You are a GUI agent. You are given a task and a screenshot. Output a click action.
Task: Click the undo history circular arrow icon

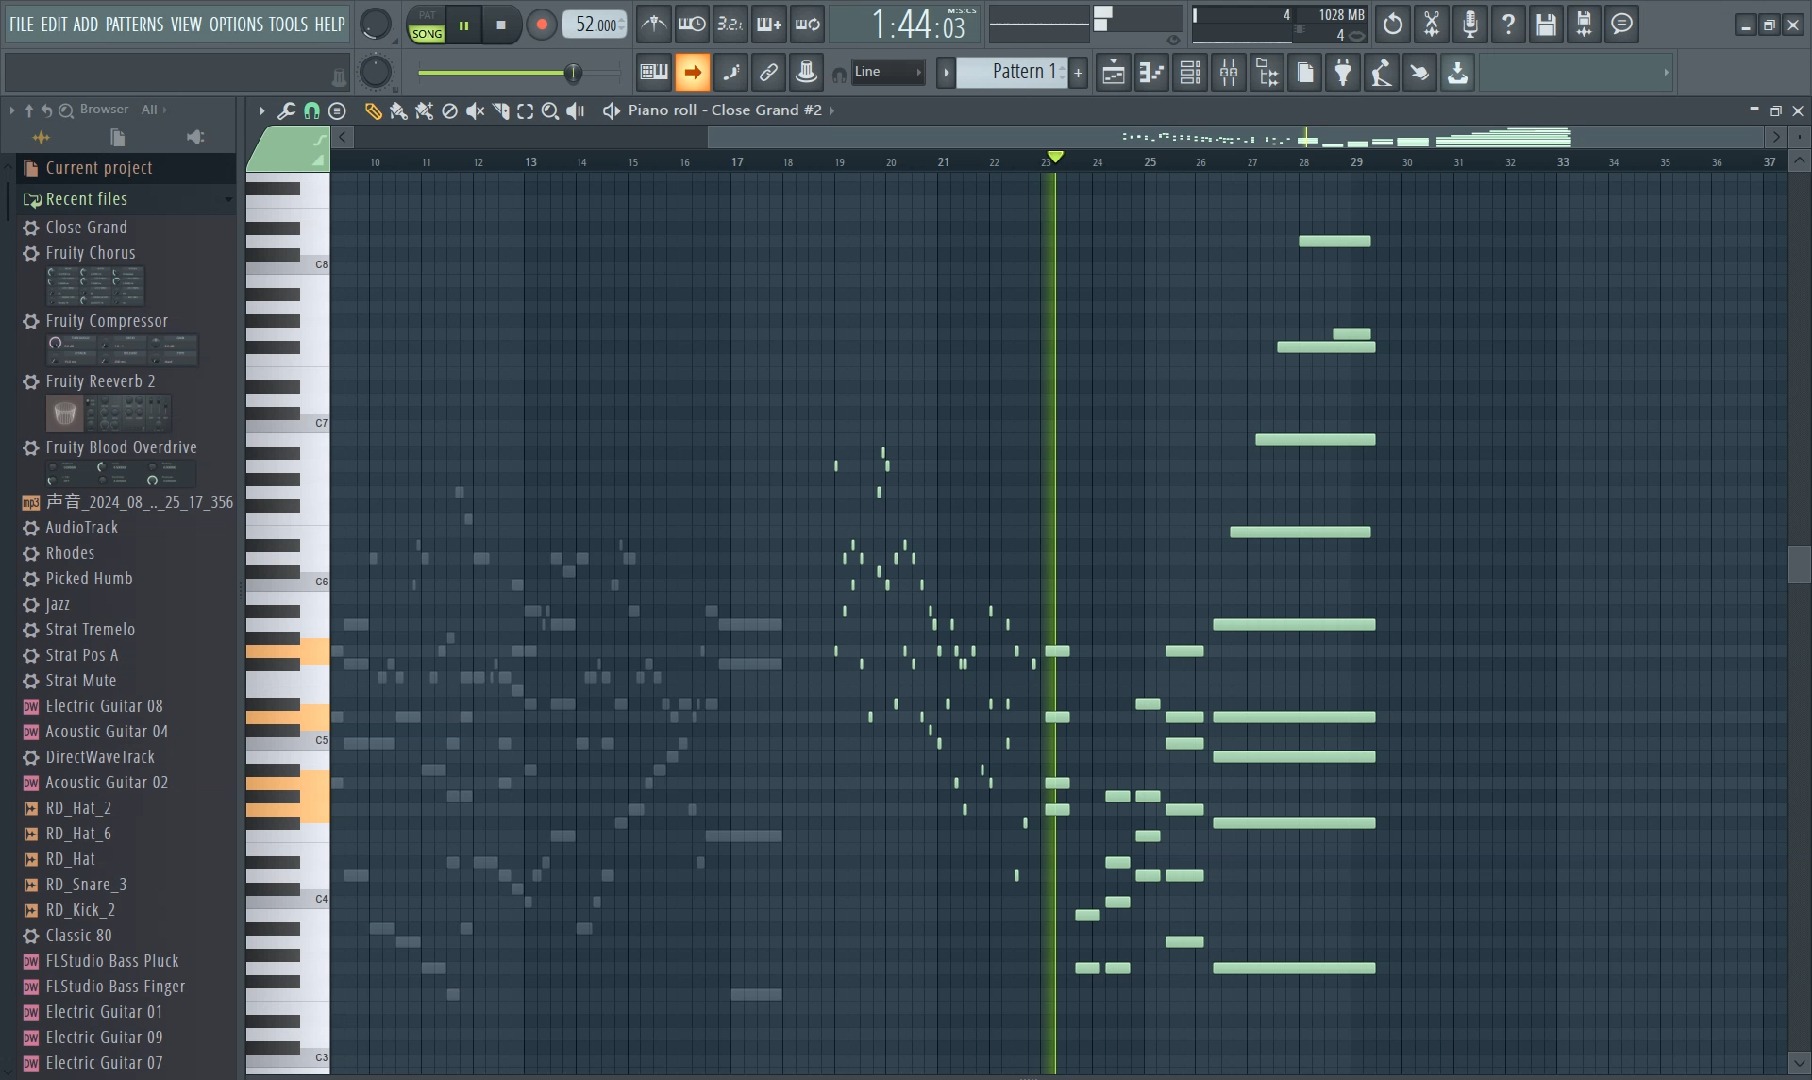tap(1392, 24)
